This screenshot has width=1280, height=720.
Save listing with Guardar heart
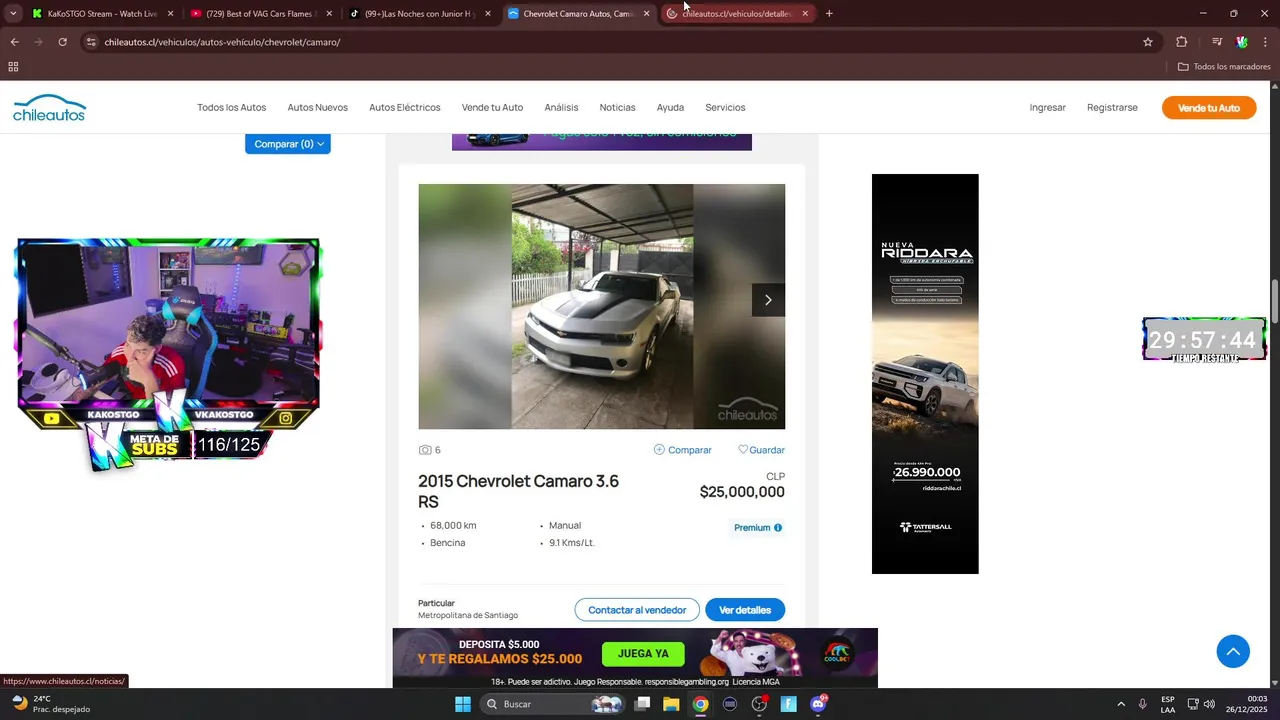[761, 450]
